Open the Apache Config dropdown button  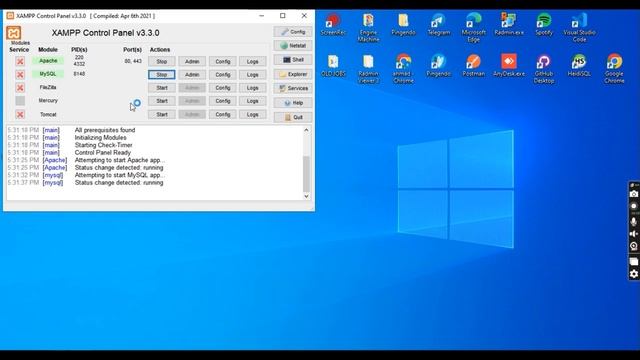click(222, 61)
